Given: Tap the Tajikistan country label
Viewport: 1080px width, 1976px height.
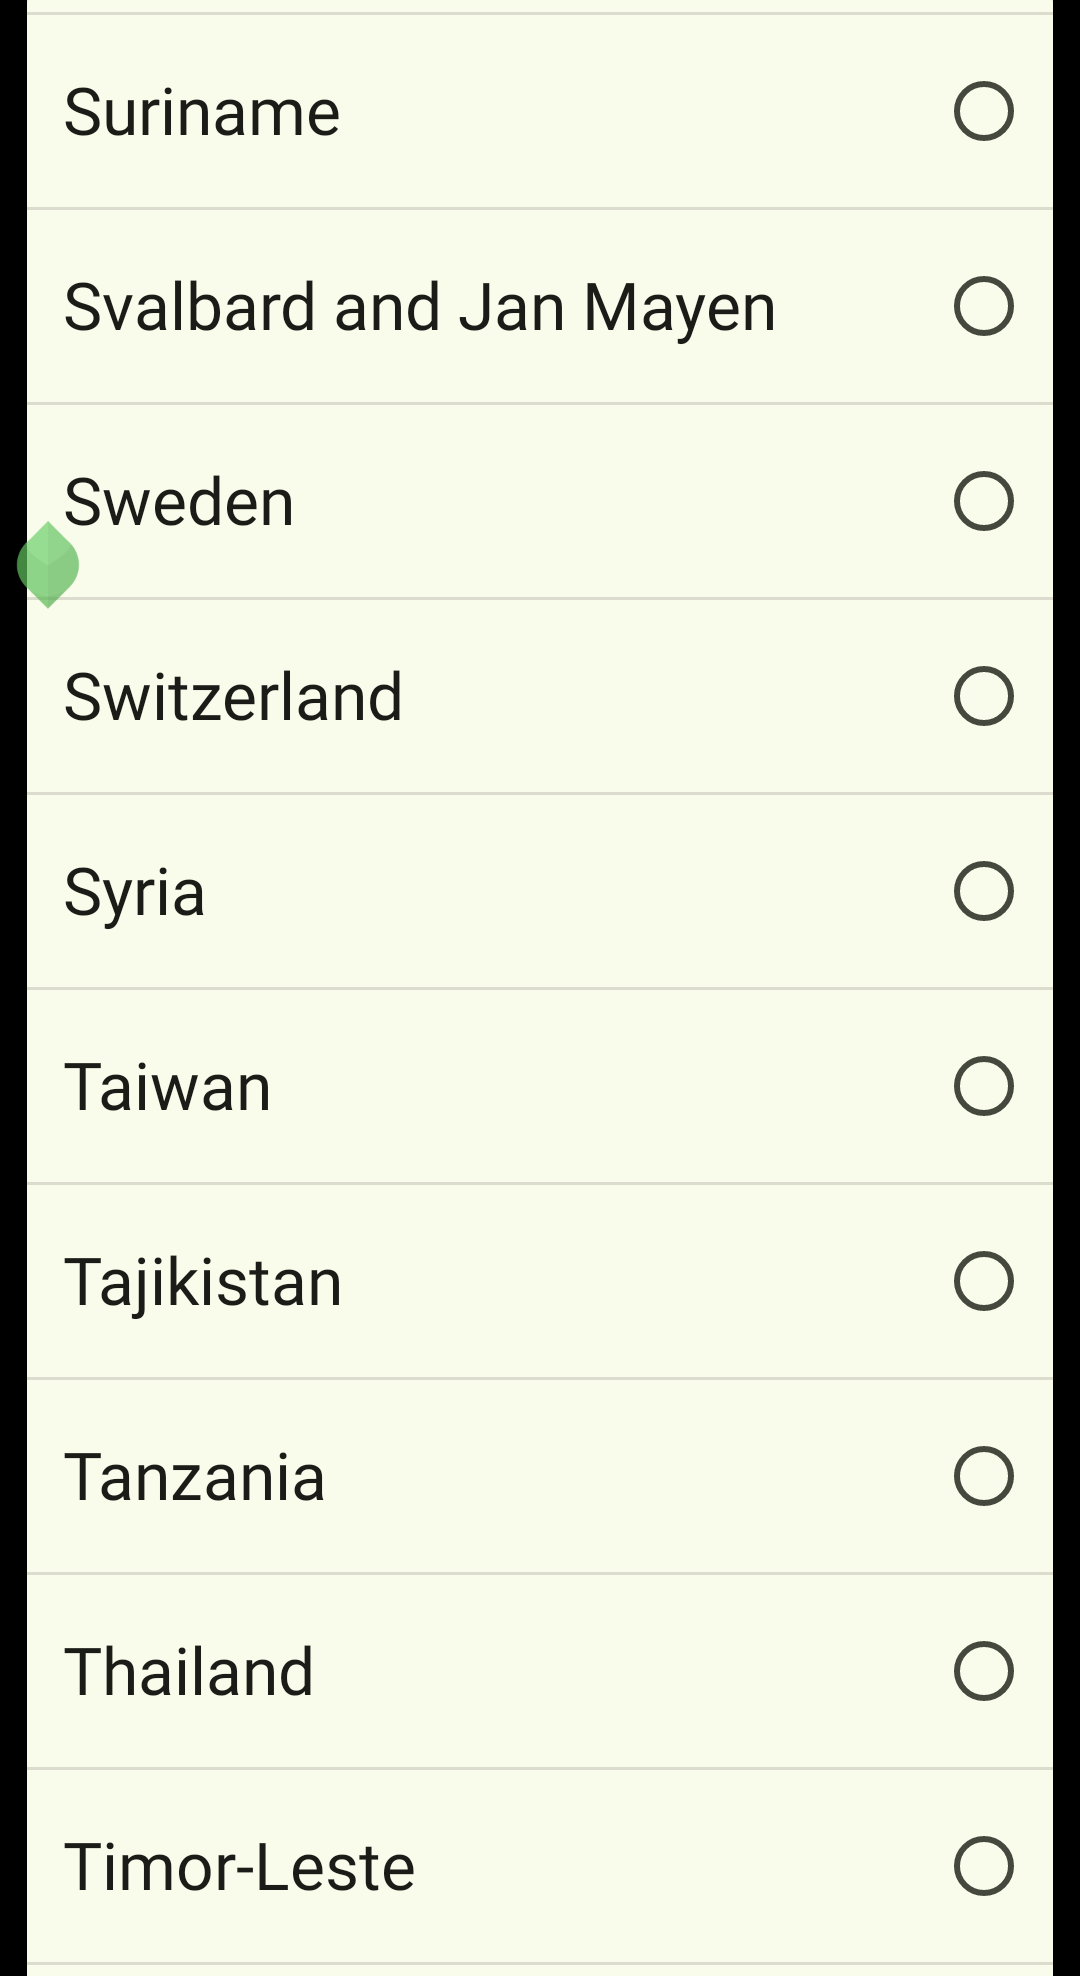Looking at the screenshot, I should [203, 1283].
